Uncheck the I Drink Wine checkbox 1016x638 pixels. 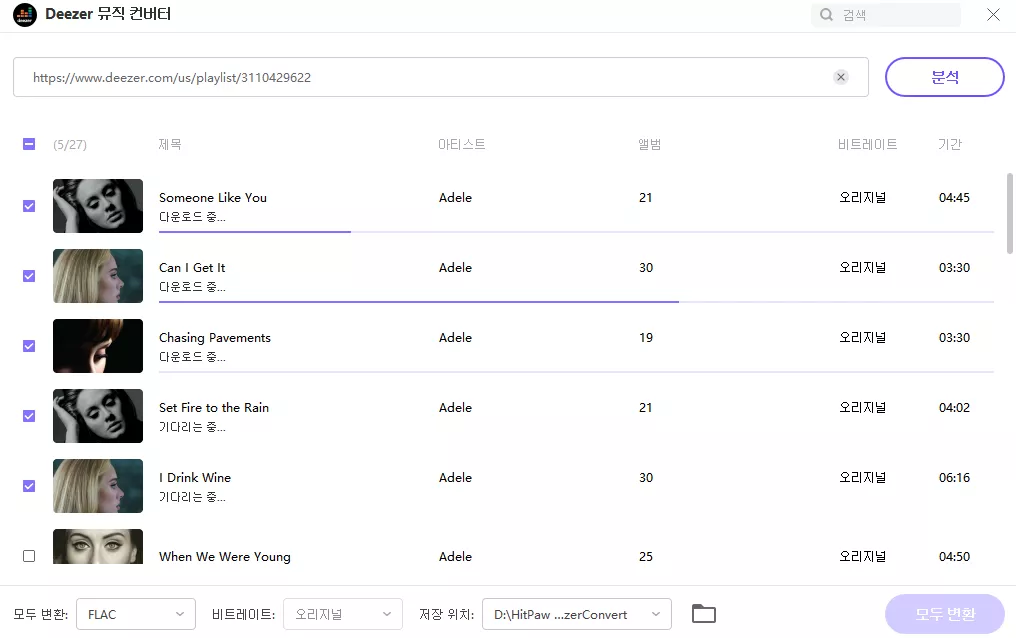[x=29, y=486]
